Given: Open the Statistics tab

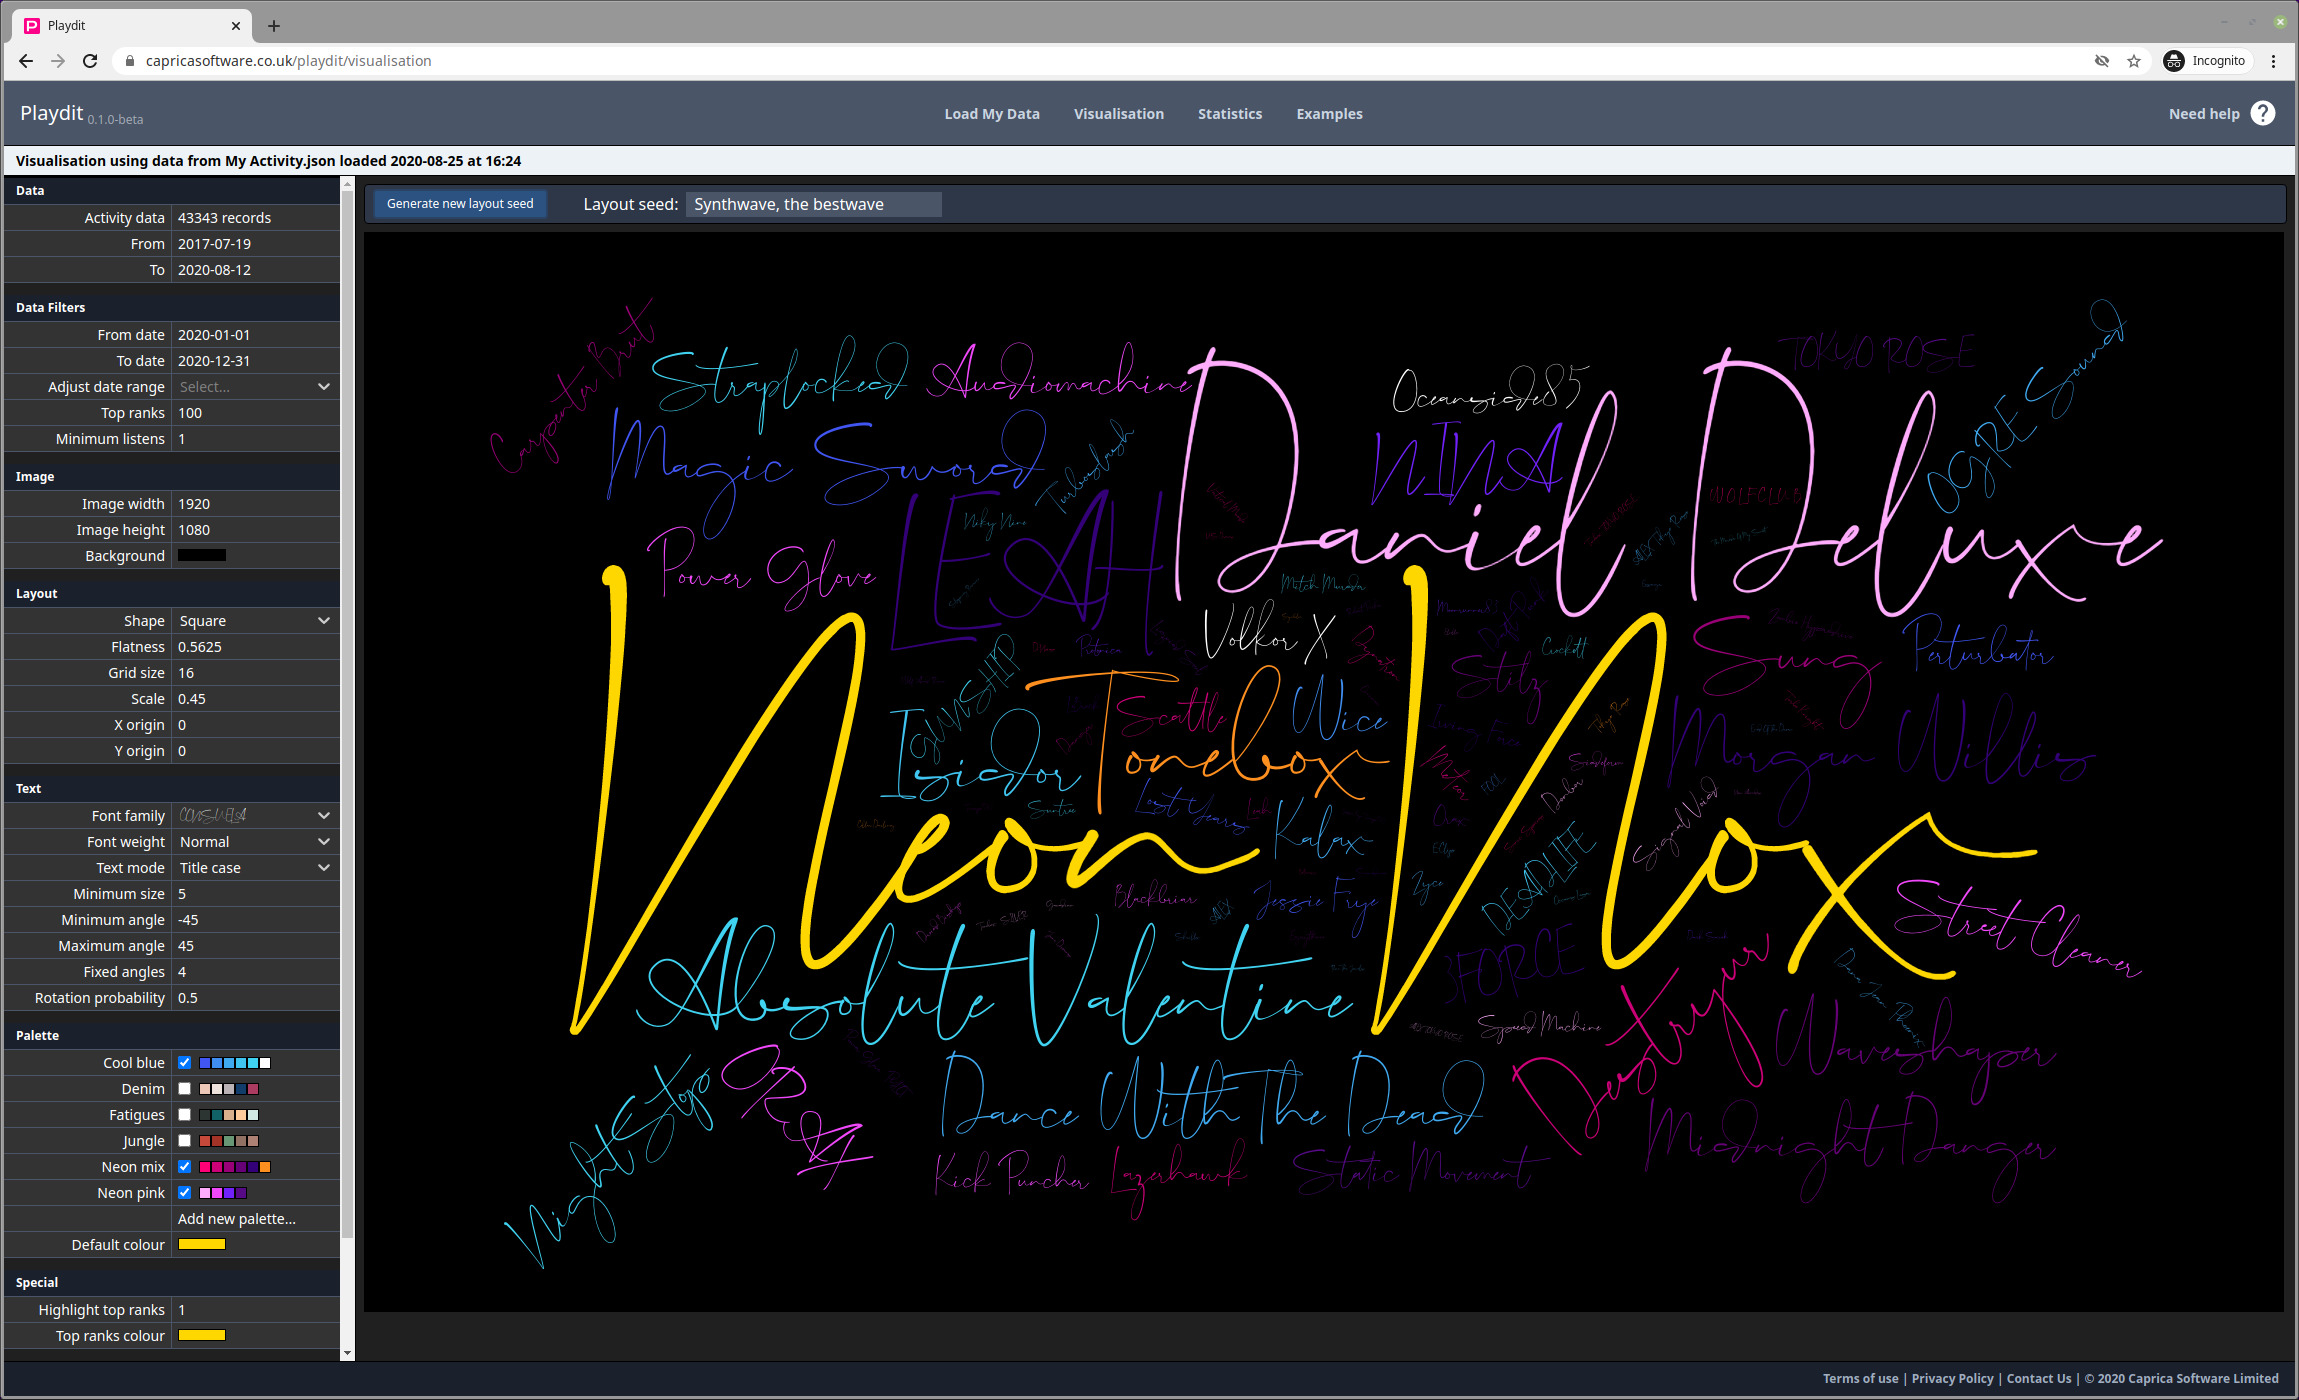Looking at the screenshot, I should tap(1233, 113).
